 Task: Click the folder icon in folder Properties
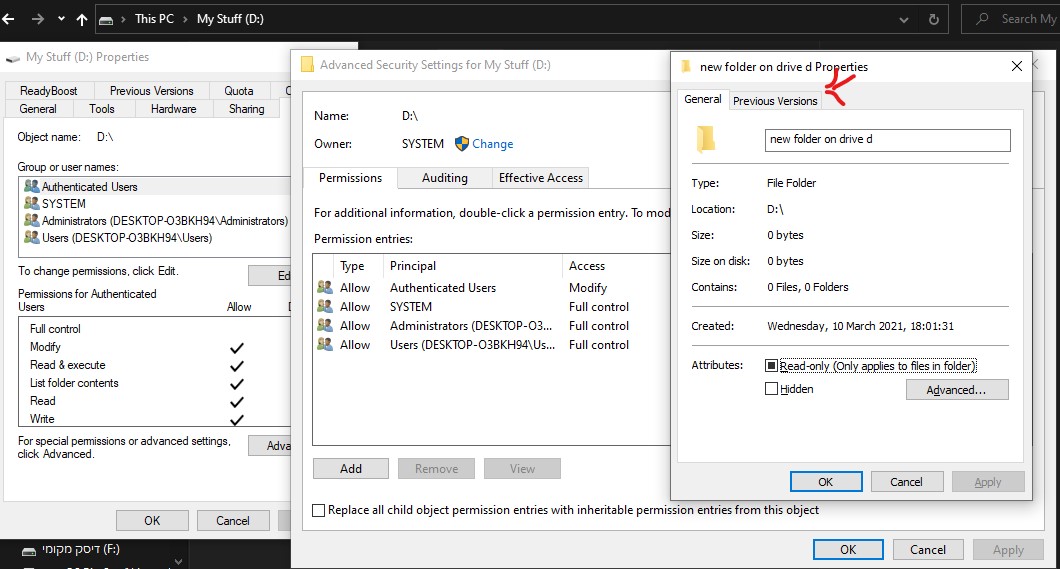(x=707, y=140)
